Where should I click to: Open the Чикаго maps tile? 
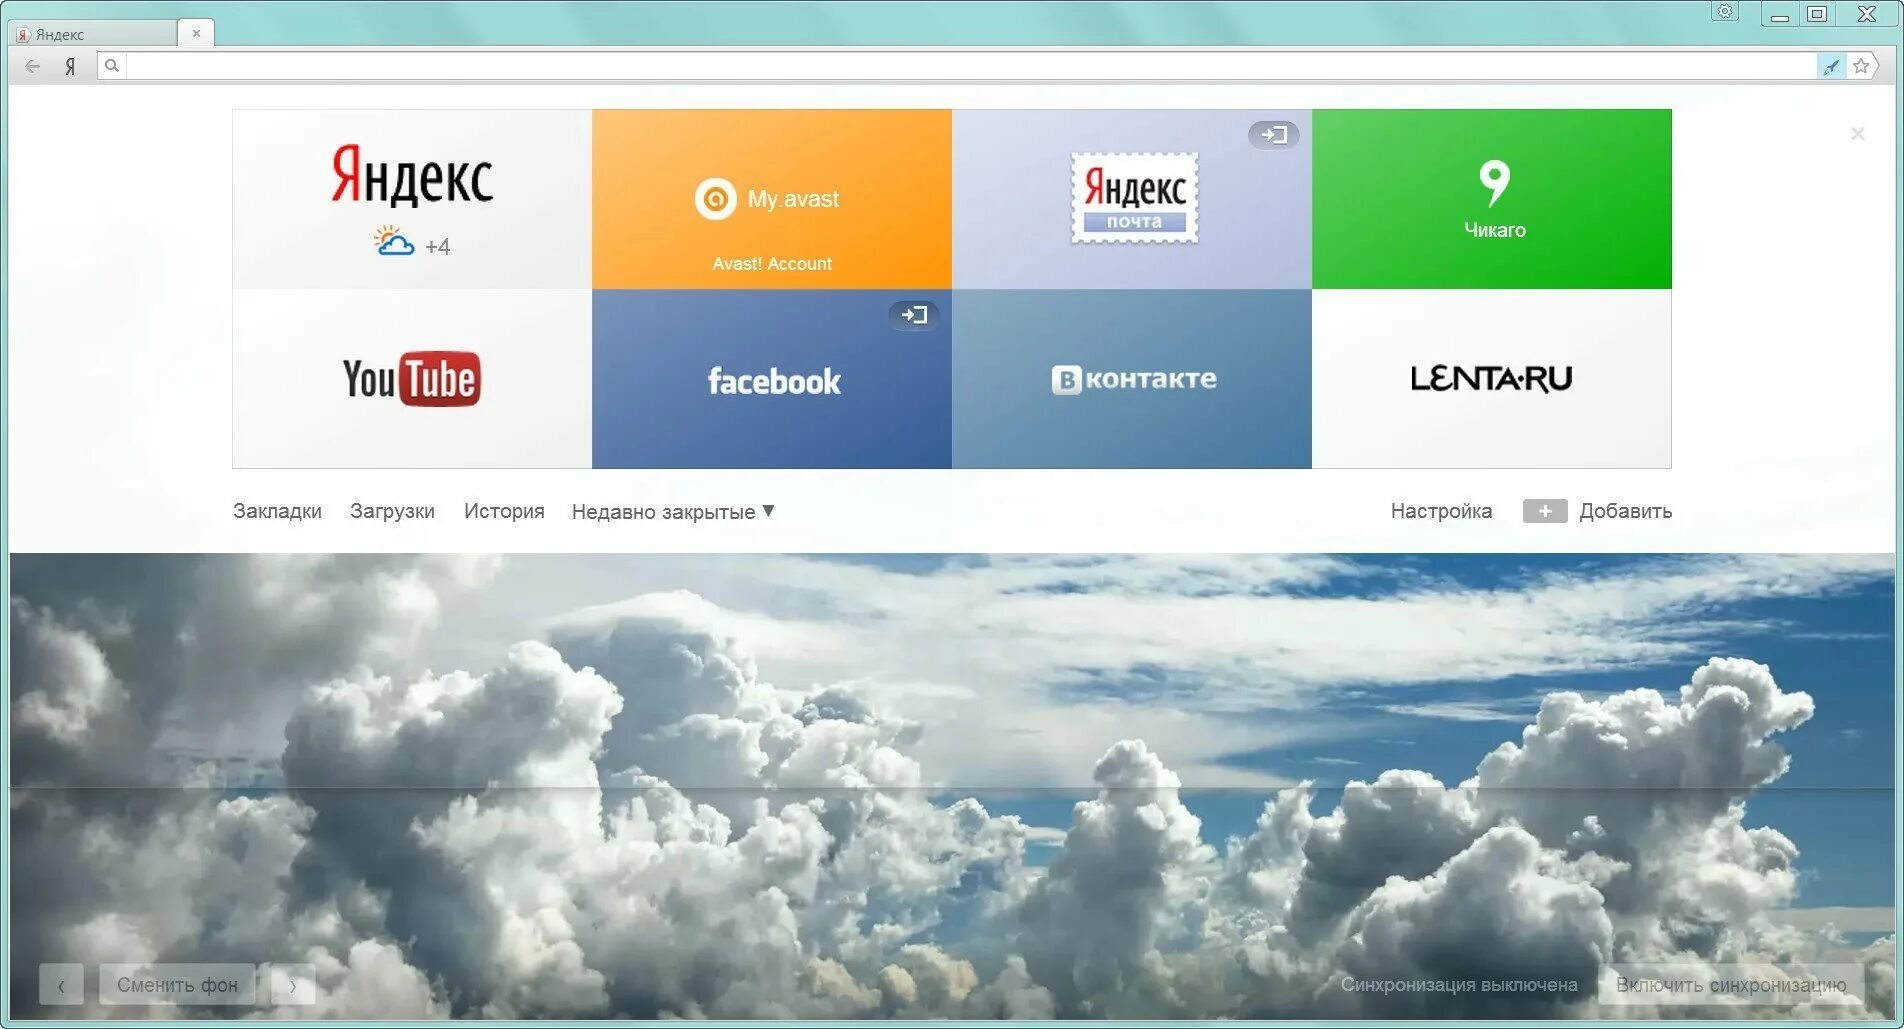pyautogui.click(x=1492, y=199)
